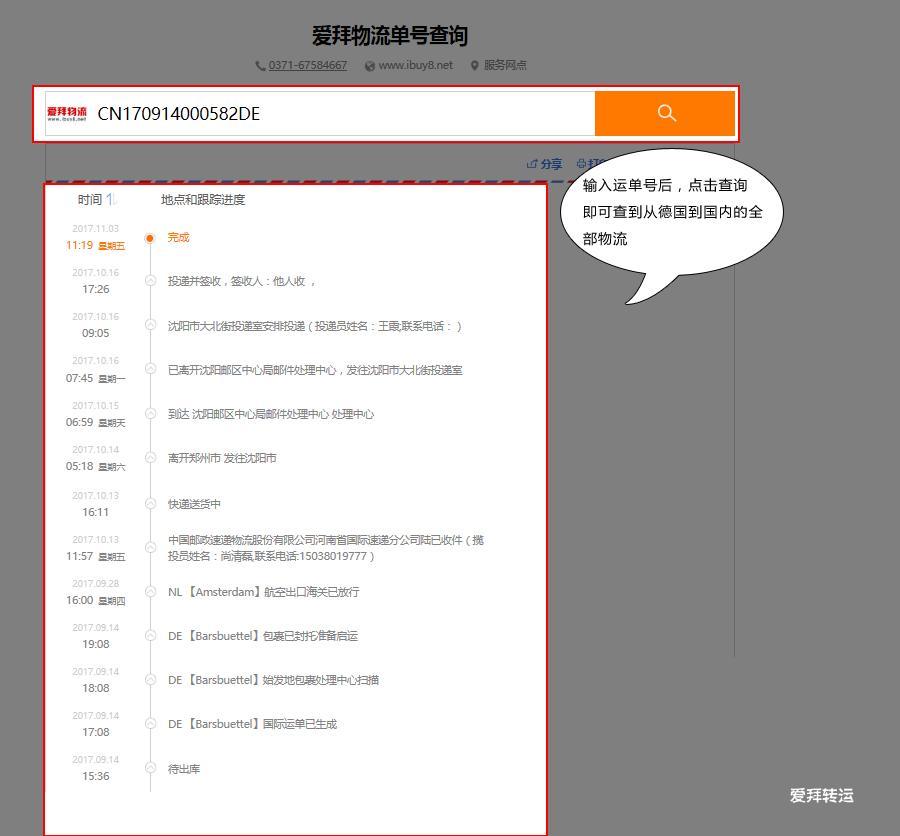The image size is (900, 836).
Task: Select NL Amsterdam 航空出口海关已放行 entry
Action: tap(263, 592)
